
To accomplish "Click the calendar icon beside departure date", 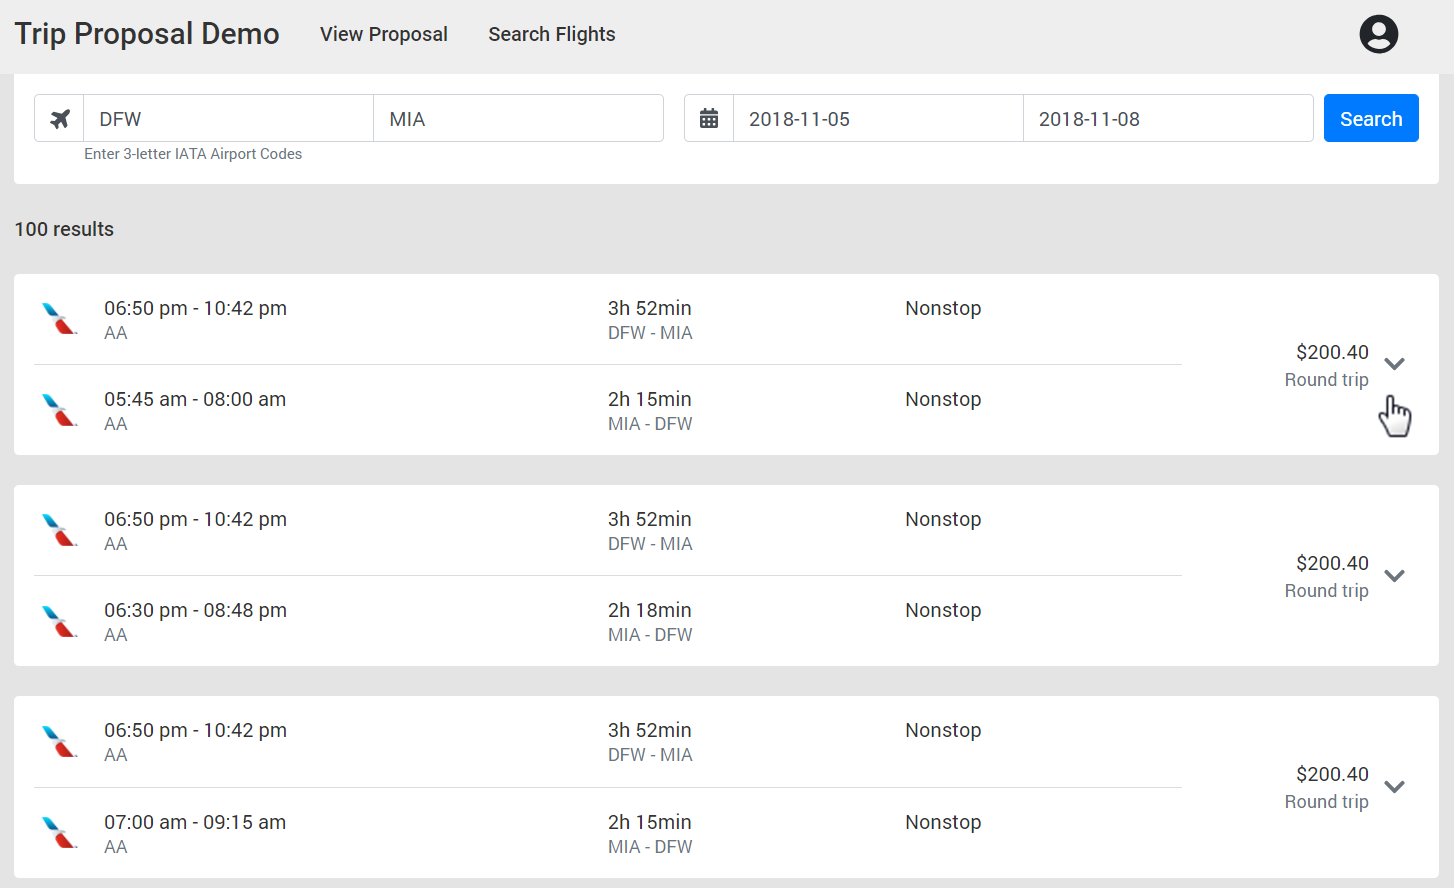I will point(709,119).
